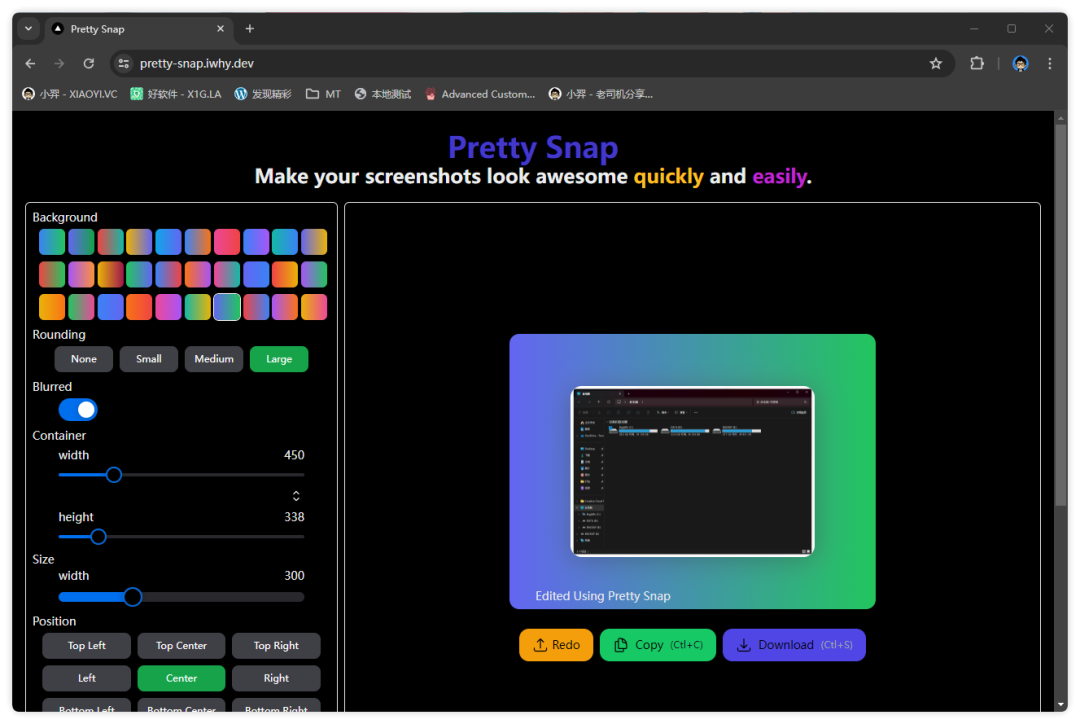Viewport: 1080px width, 724px height.
Task: Open the browser extensions puzzle icon
Action: tap(977, 63)
